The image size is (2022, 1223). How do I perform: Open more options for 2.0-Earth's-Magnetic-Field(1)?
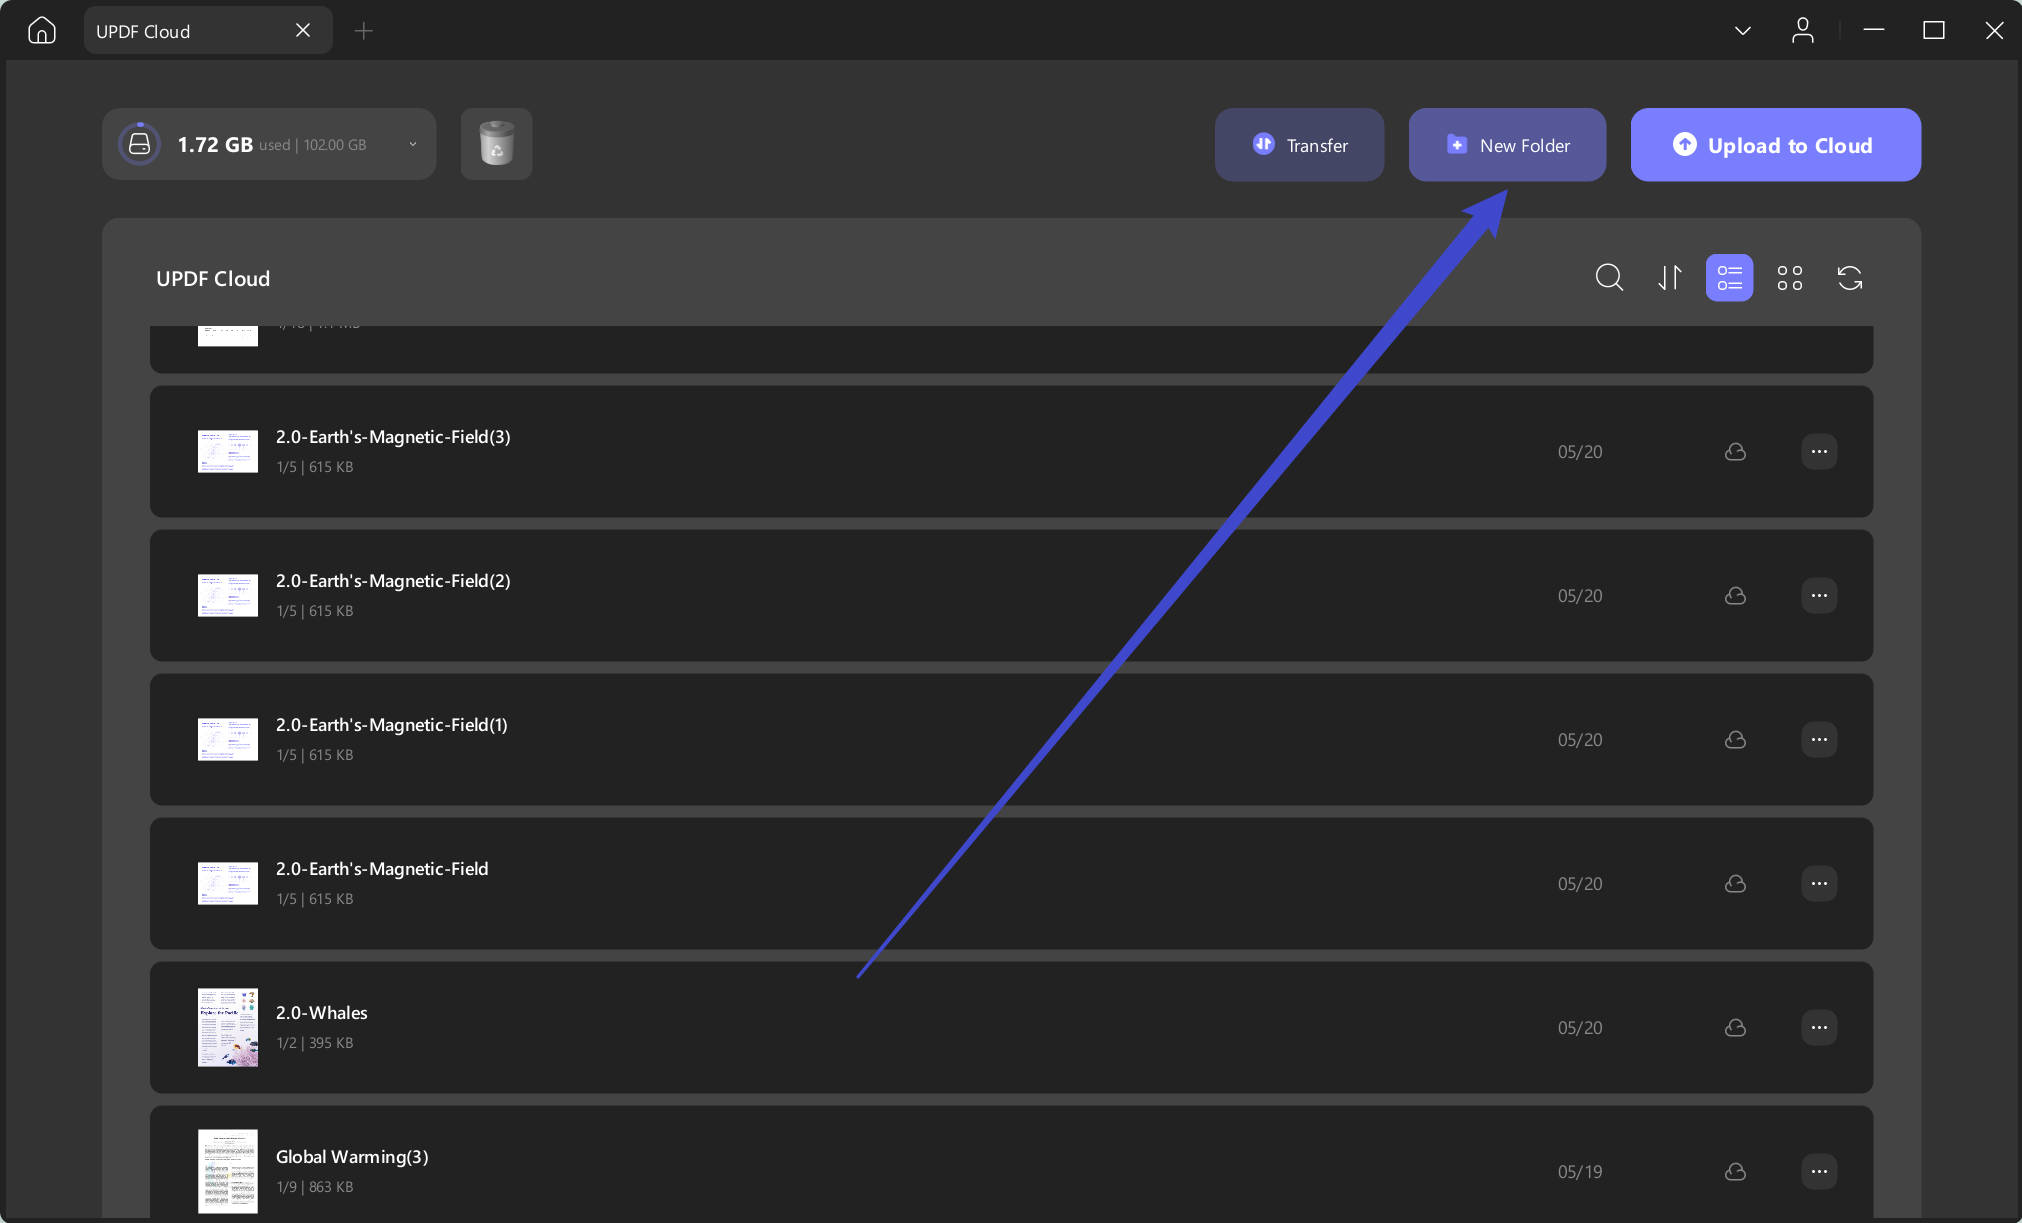(x=1819, y=740)
